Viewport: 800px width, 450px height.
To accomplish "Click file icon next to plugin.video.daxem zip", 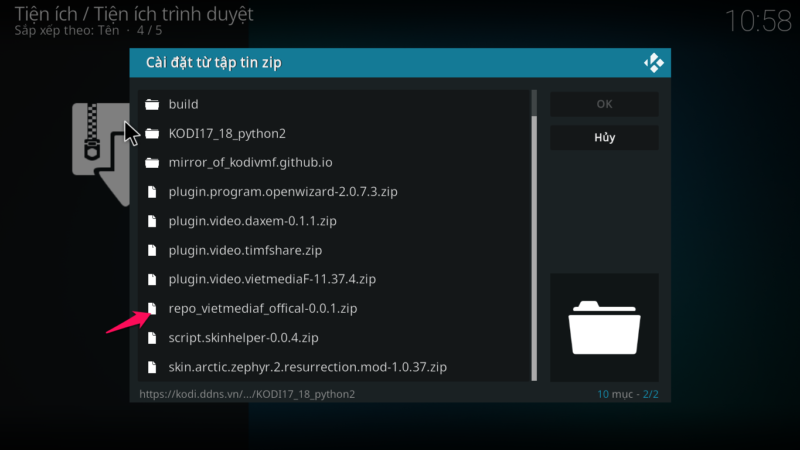I will tap(152, 221).
